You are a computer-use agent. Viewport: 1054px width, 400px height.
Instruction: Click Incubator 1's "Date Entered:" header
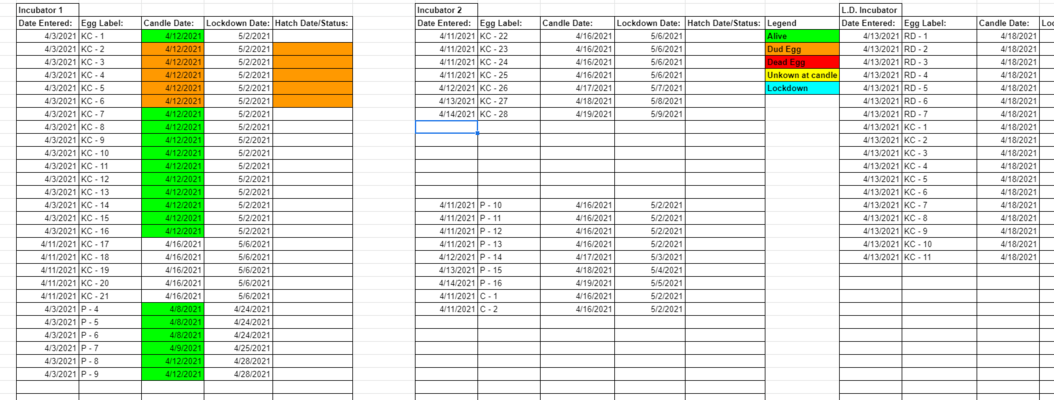[48, 23]
